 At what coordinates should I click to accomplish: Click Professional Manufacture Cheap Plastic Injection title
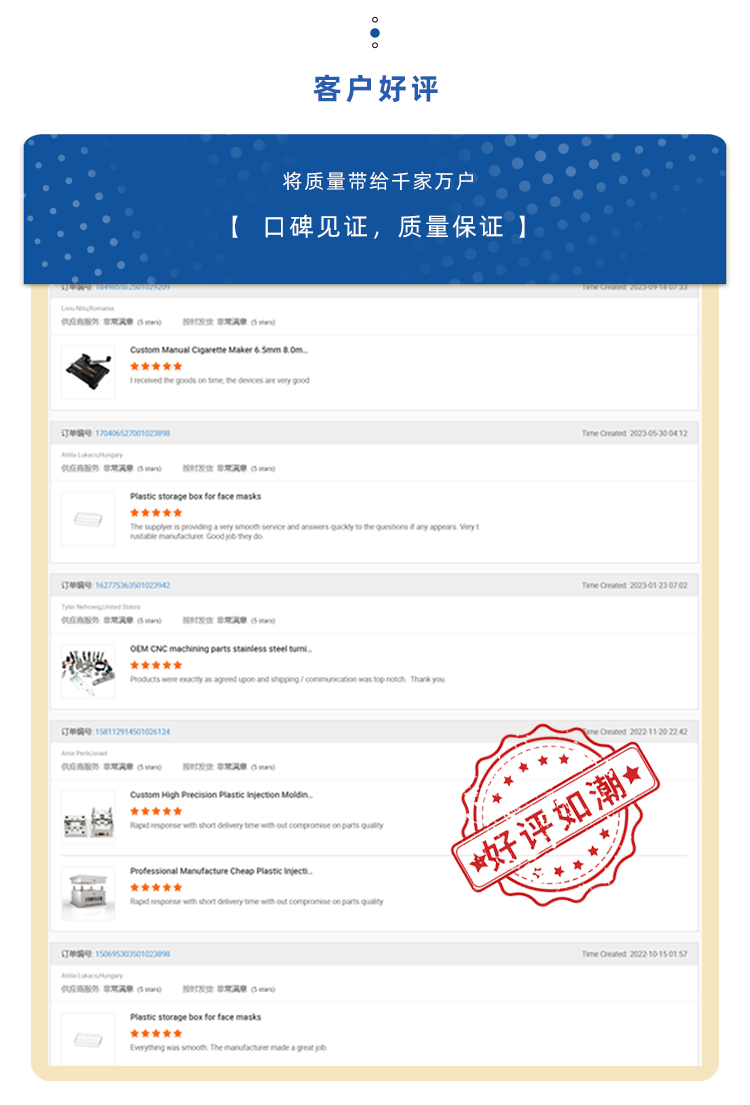tap(221, 871)
